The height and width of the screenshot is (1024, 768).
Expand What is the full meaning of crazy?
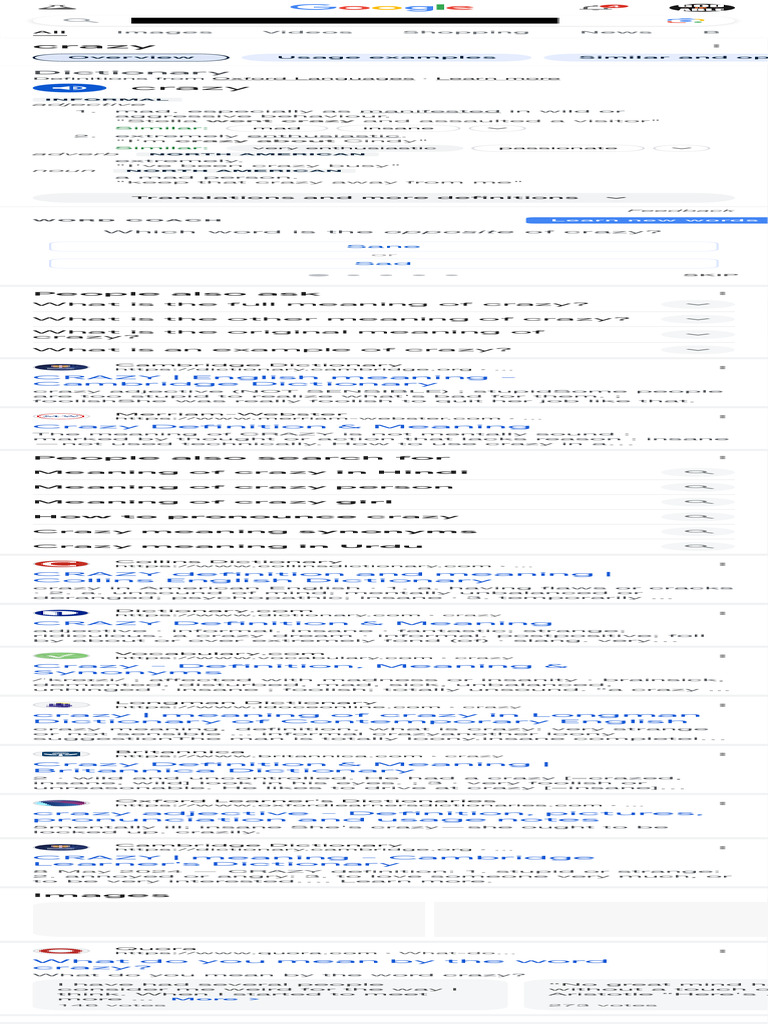click(x=697, y=304)
